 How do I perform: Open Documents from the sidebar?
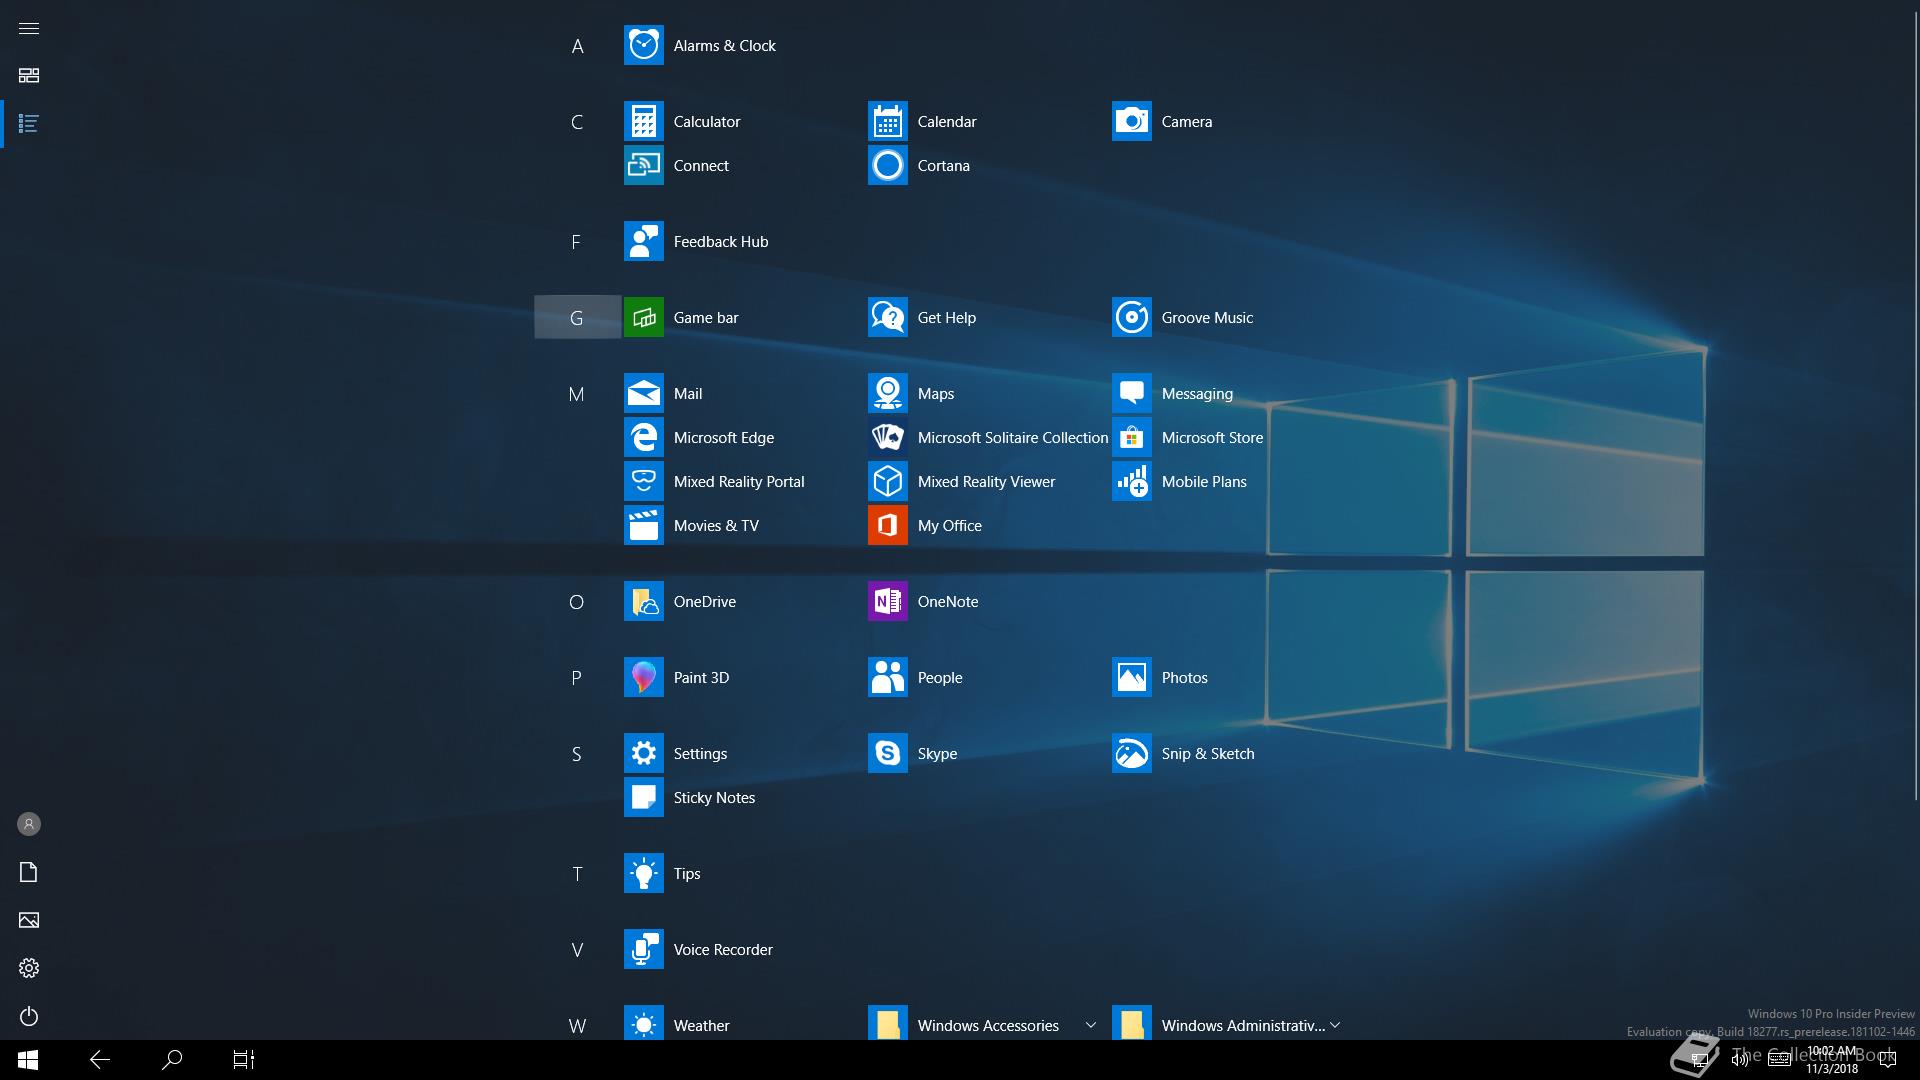(29, 872)
